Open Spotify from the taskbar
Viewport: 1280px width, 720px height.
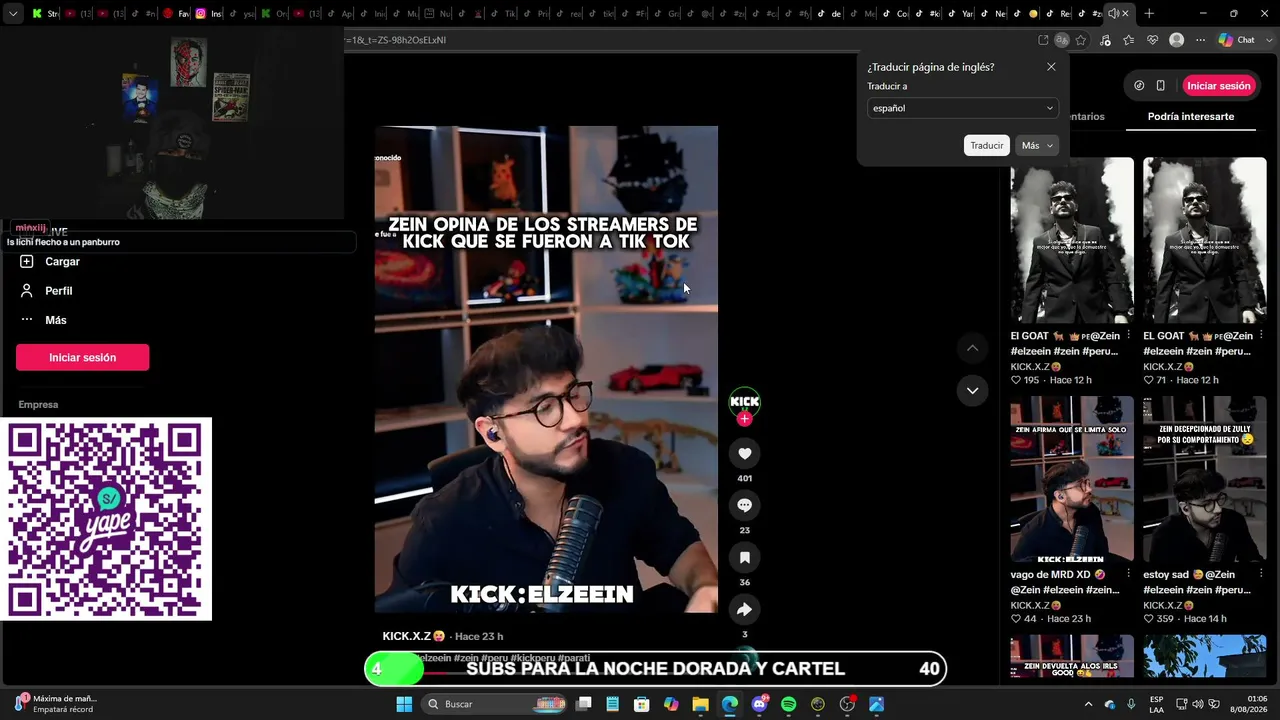(788, 704)
